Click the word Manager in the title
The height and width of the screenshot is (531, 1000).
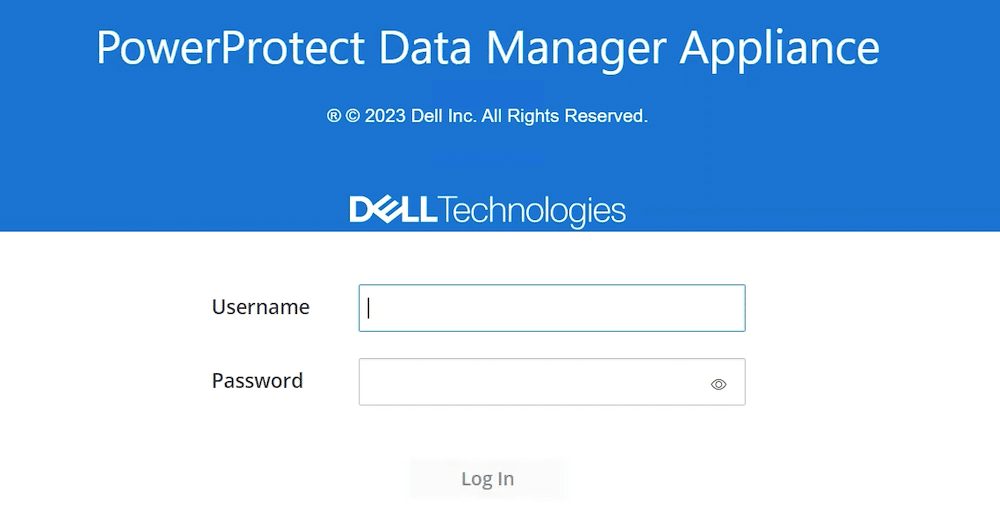[x=575, y=50]
